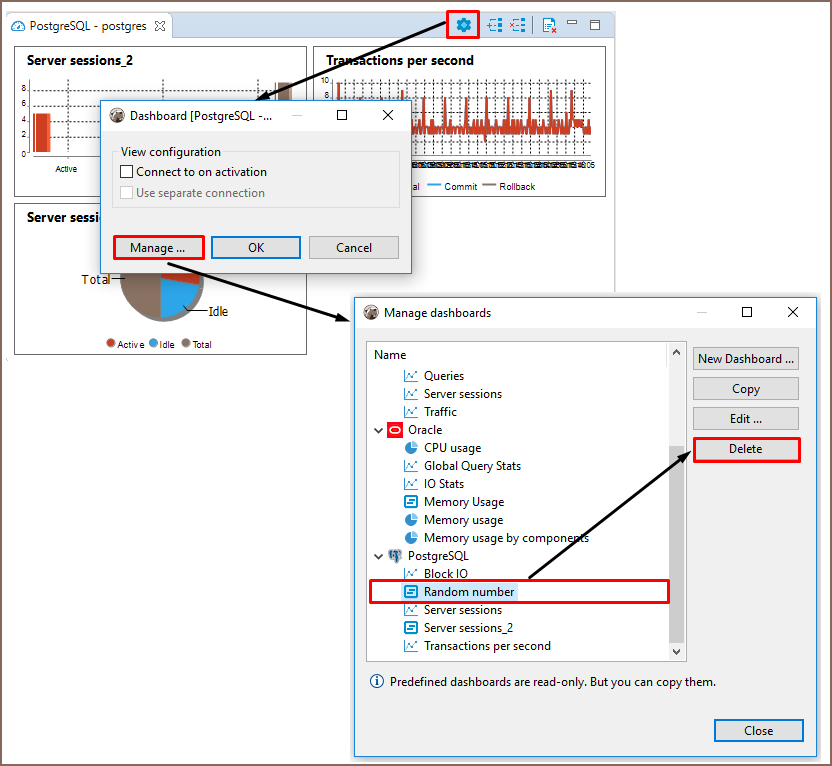The image size is (832, 766).
Task: Click the New Dashboard ... button
Action: [x=745, y=359]
